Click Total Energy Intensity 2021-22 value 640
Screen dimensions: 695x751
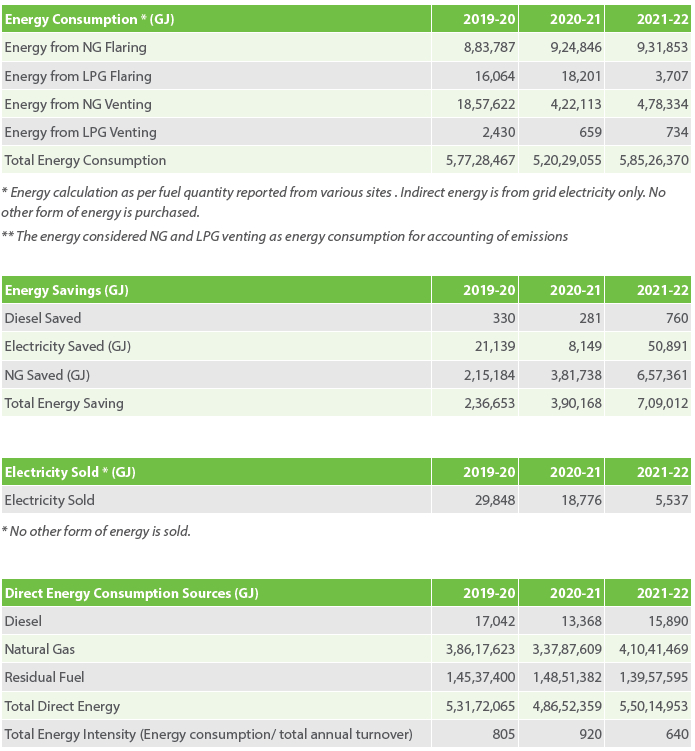coord(677,734)
